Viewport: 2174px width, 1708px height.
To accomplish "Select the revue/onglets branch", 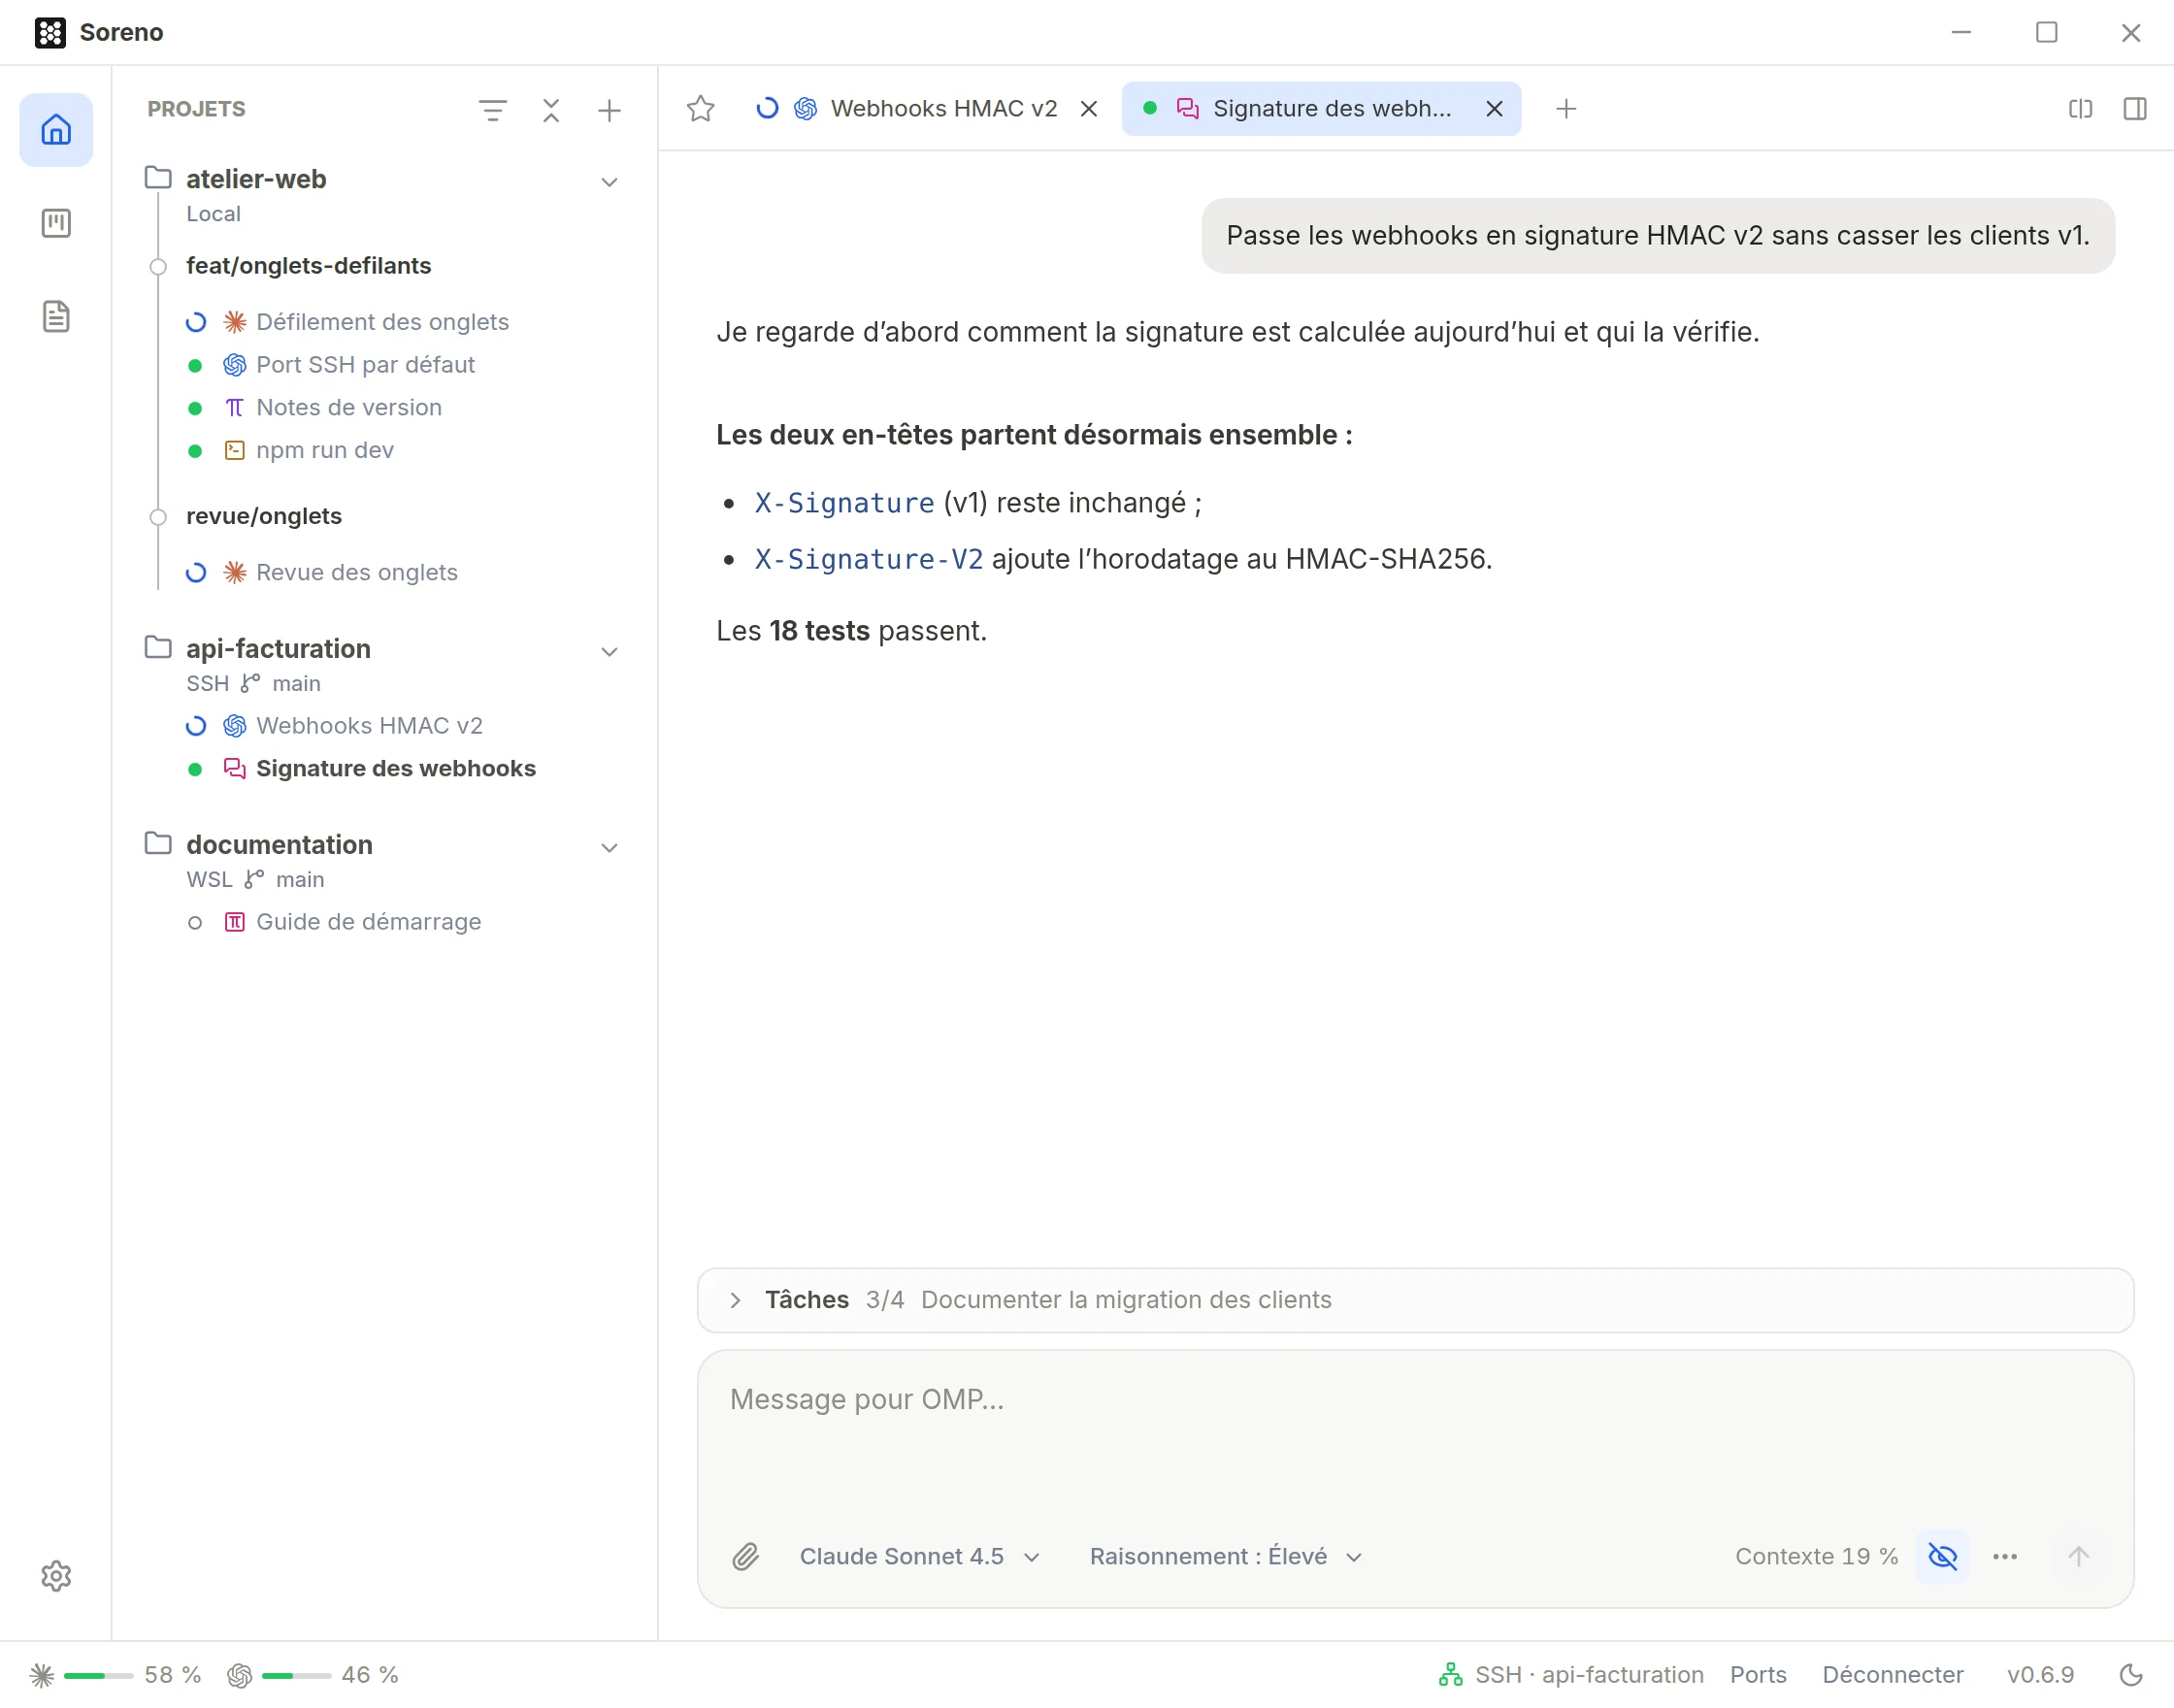I will click(x=264, y=516).
